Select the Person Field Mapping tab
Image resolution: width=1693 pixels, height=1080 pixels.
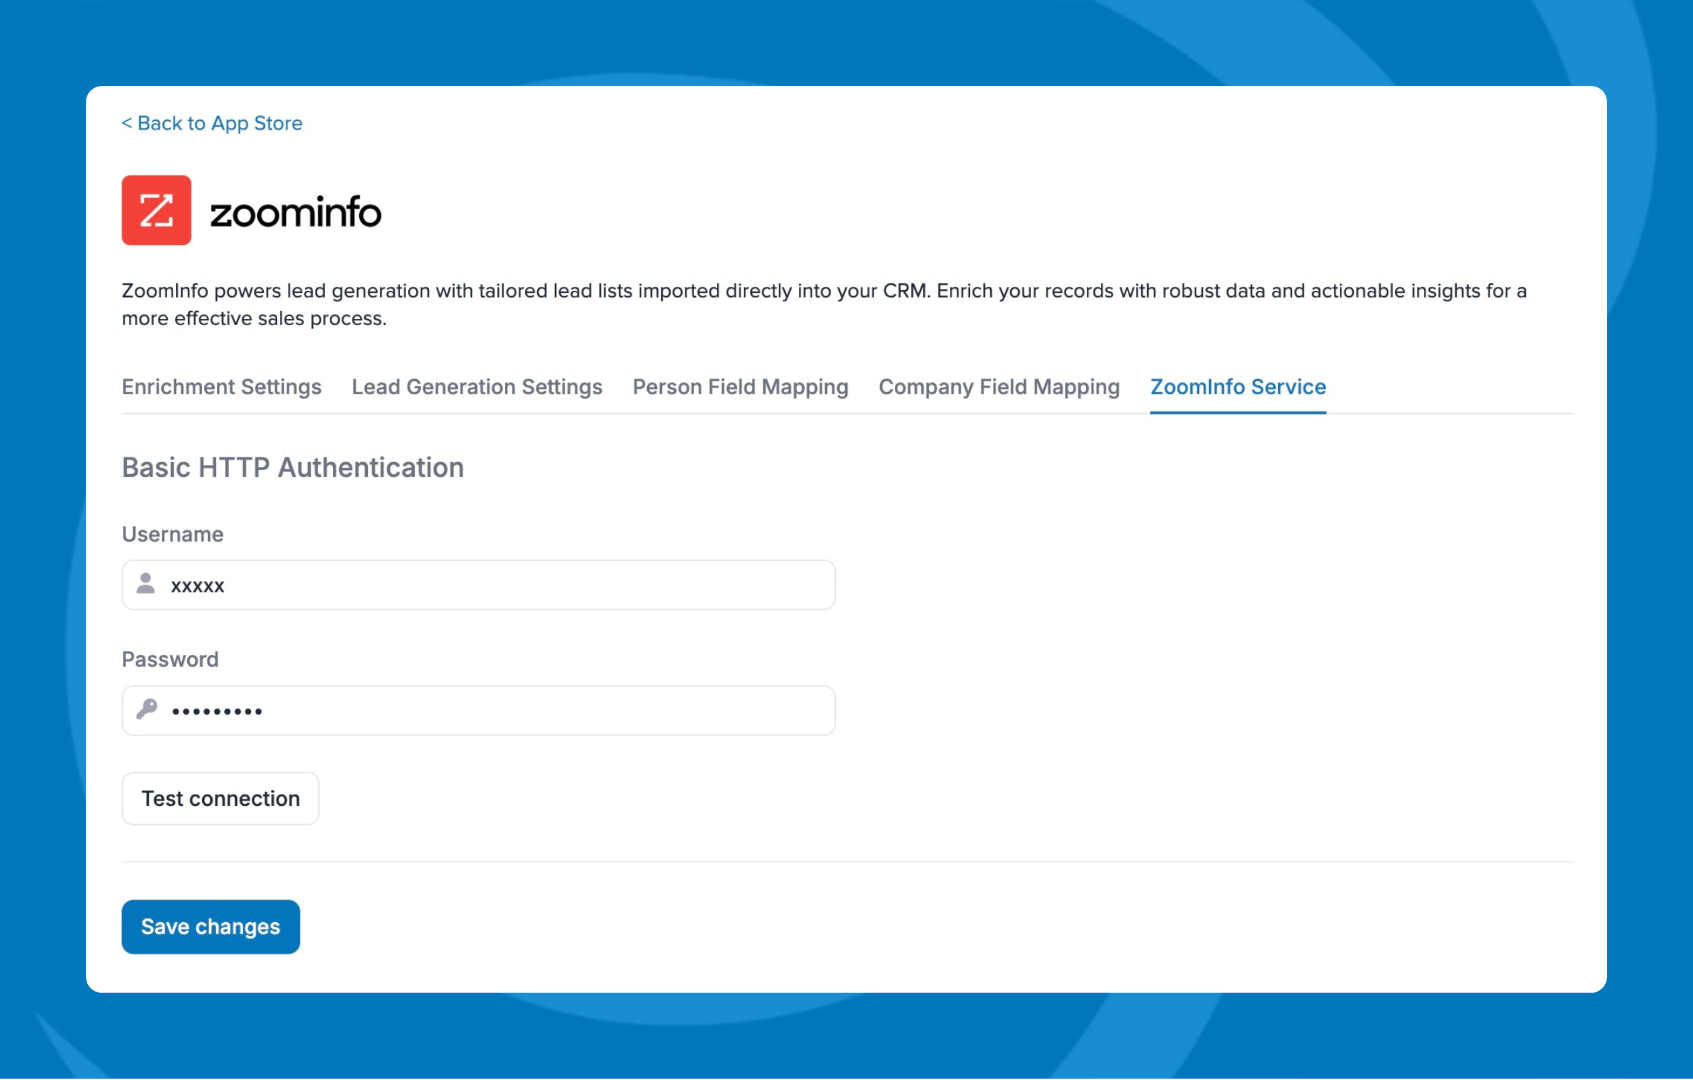coord(740,387)
